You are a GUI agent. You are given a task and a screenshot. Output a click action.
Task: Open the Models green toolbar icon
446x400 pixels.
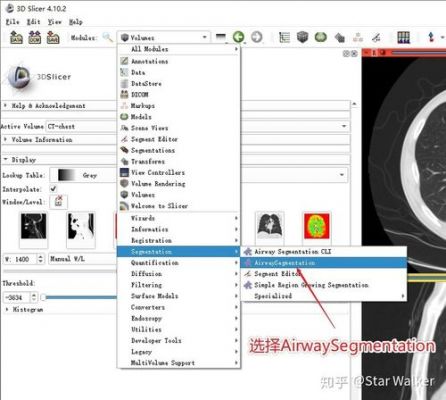tap(321, 37)
